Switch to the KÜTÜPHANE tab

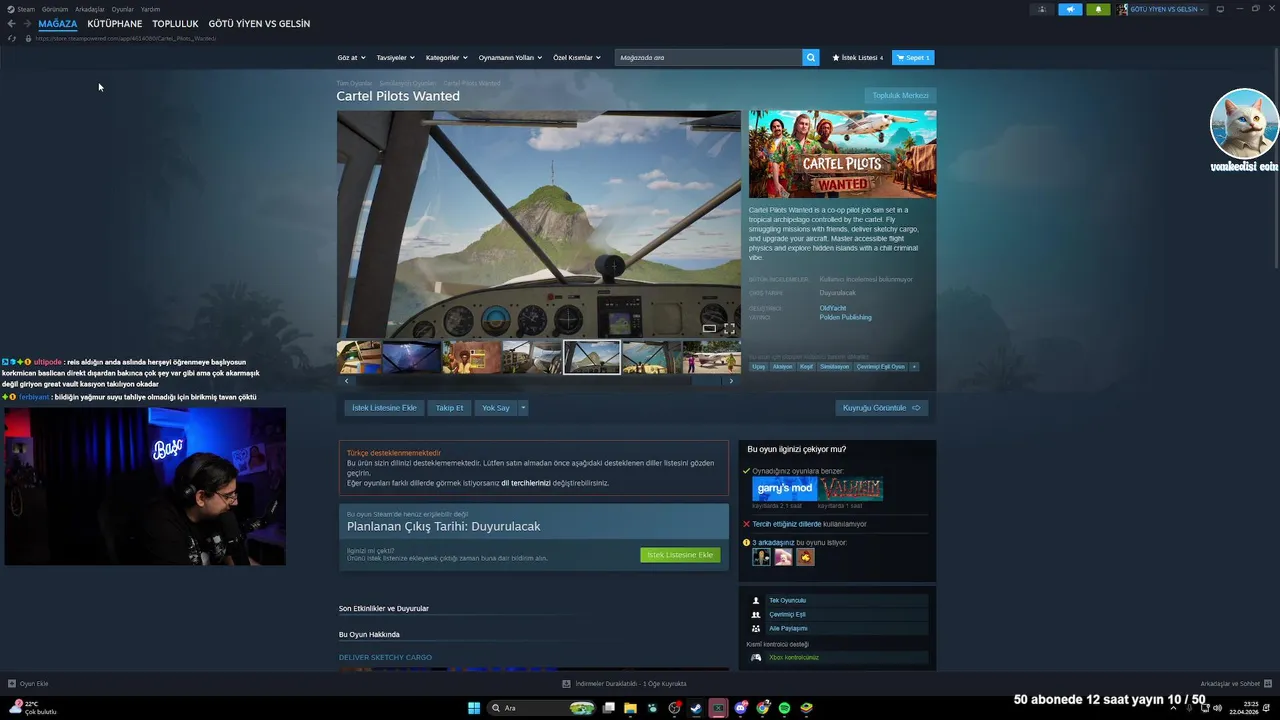[114, 24]
